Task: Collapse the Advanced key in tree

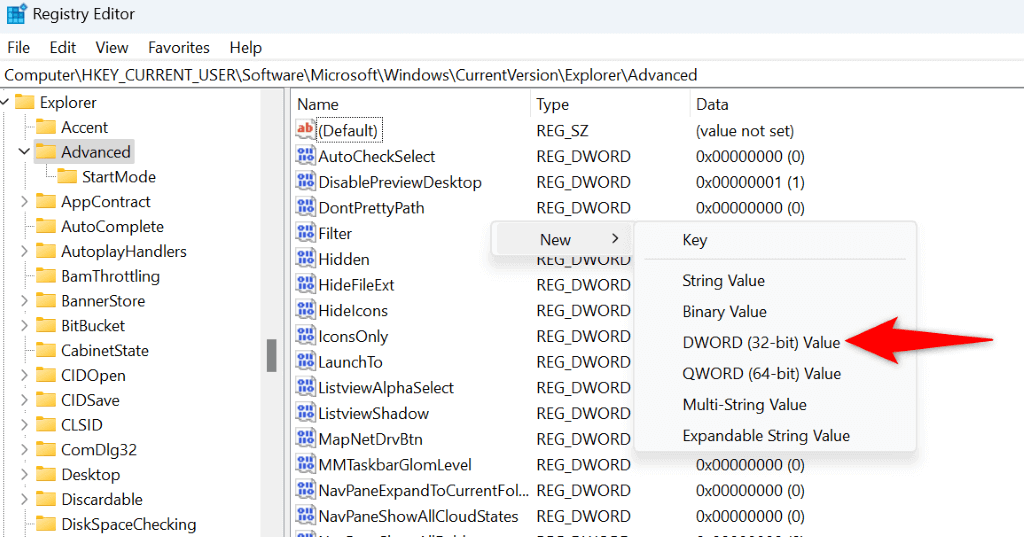Action: (24, 152)
